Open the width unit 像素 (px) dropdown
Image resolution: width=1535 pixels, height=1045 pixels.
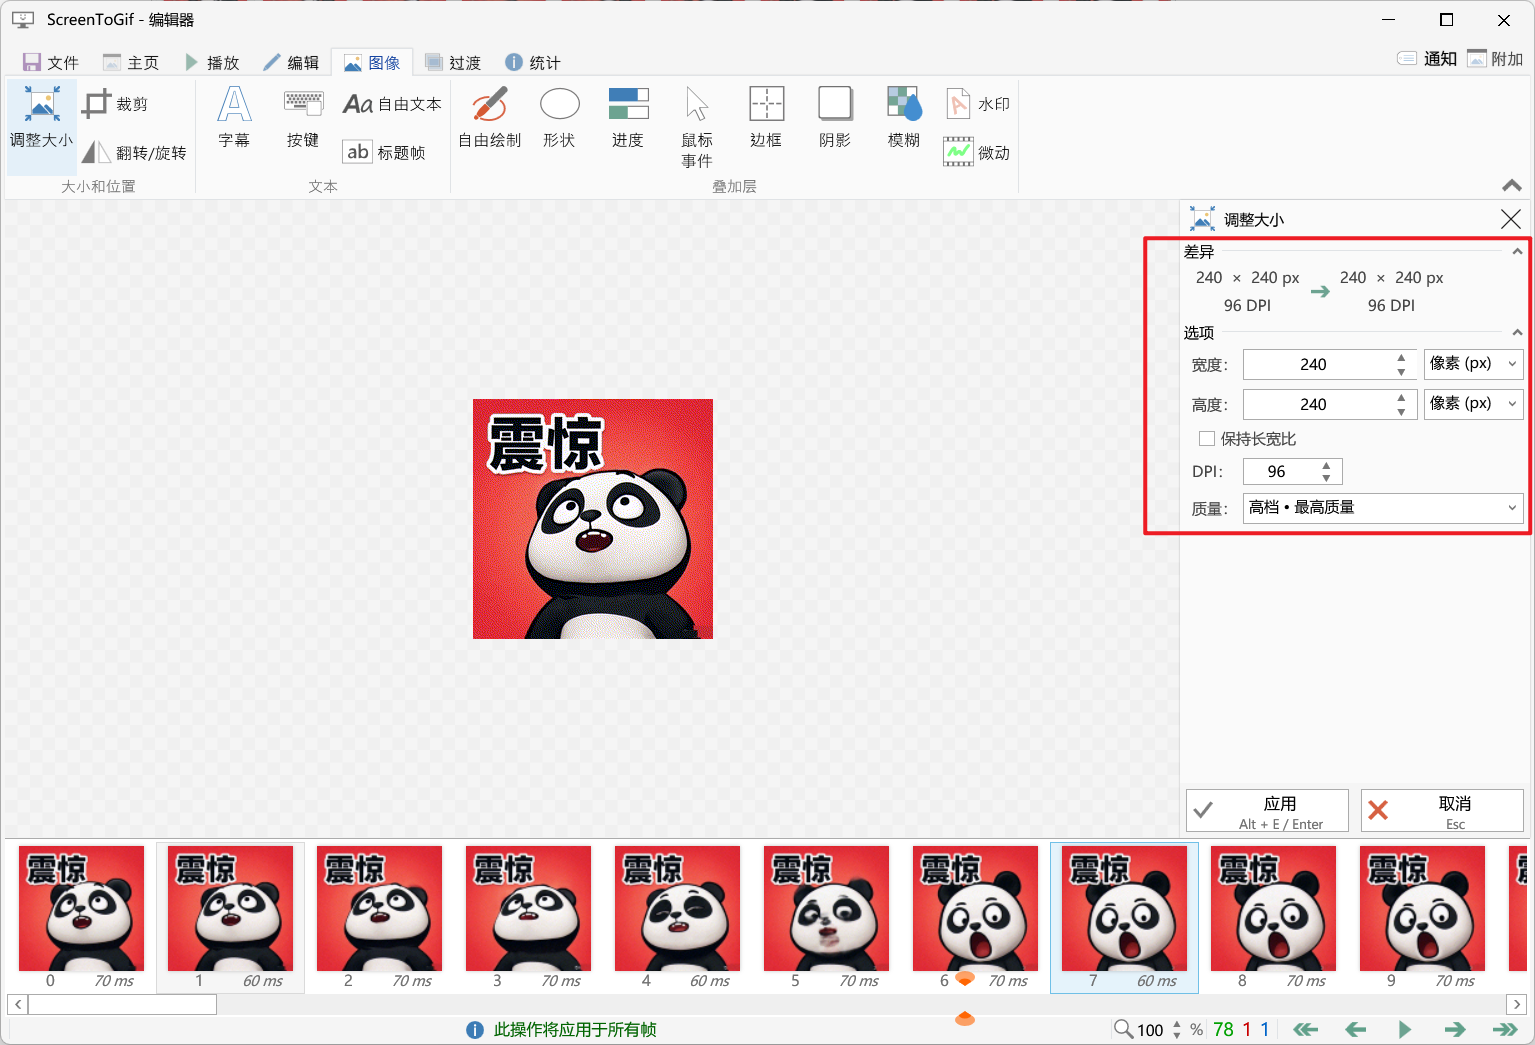pos(1474,364)
